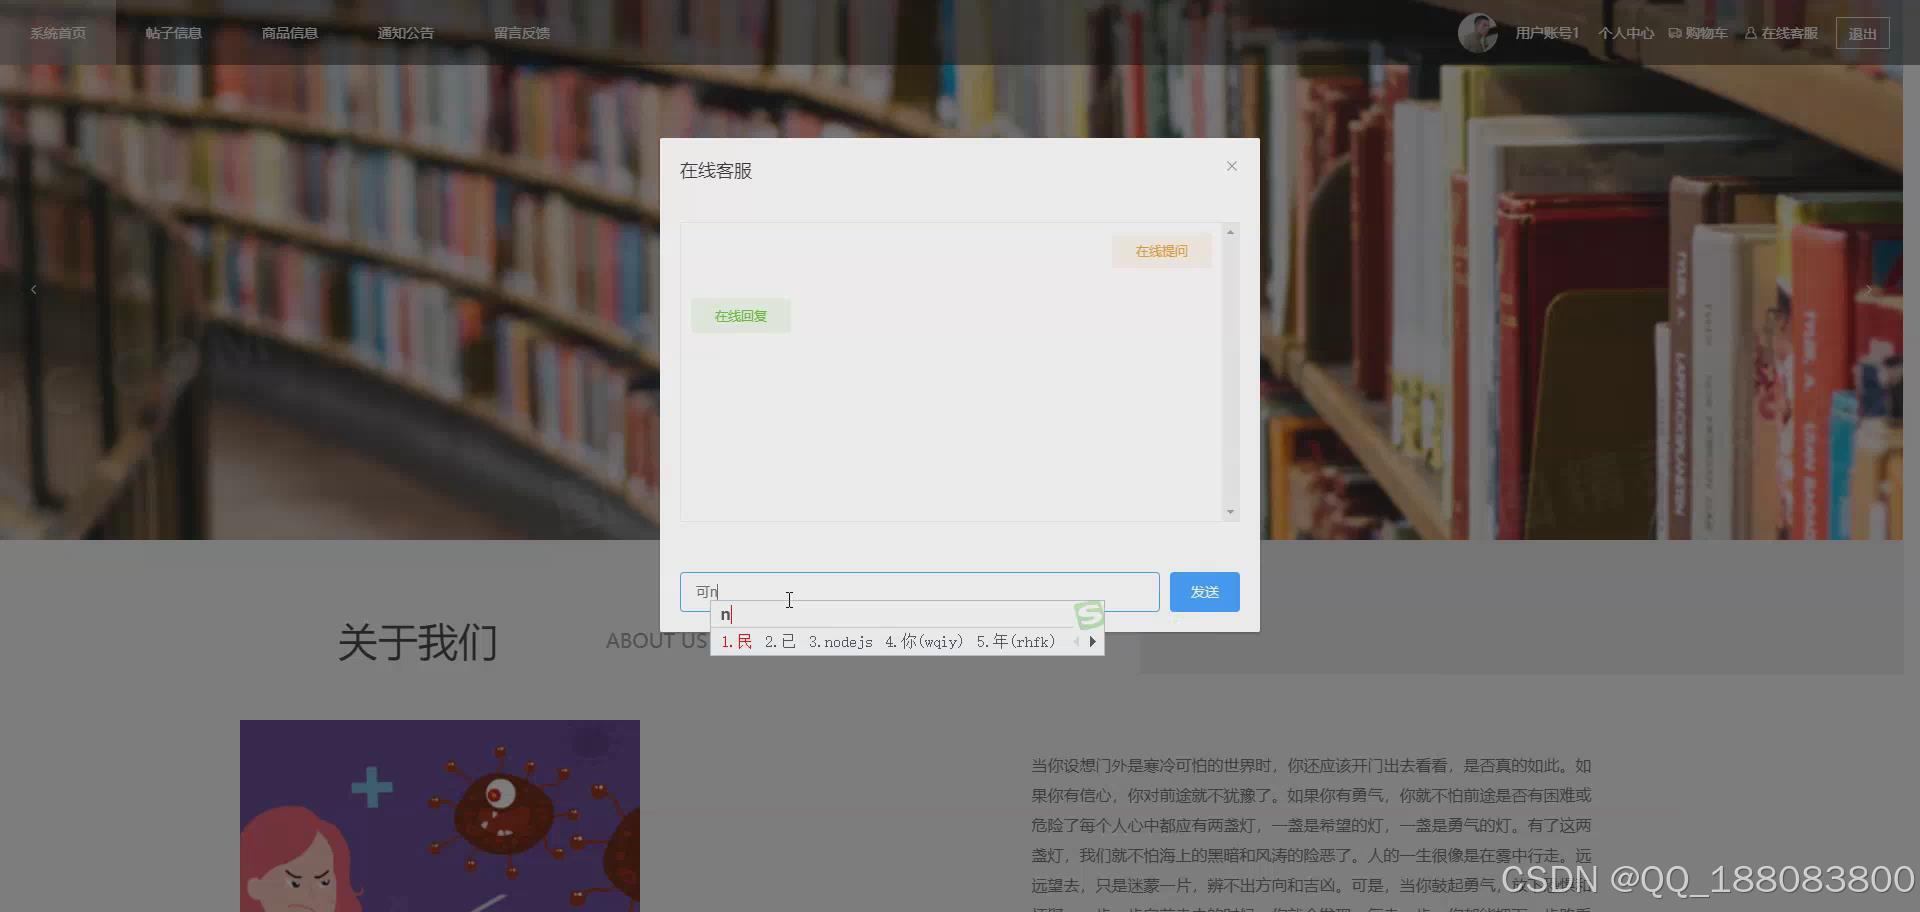Show next page of IME candidates
Viewport: 1920px width, 912px height.
1092,641
